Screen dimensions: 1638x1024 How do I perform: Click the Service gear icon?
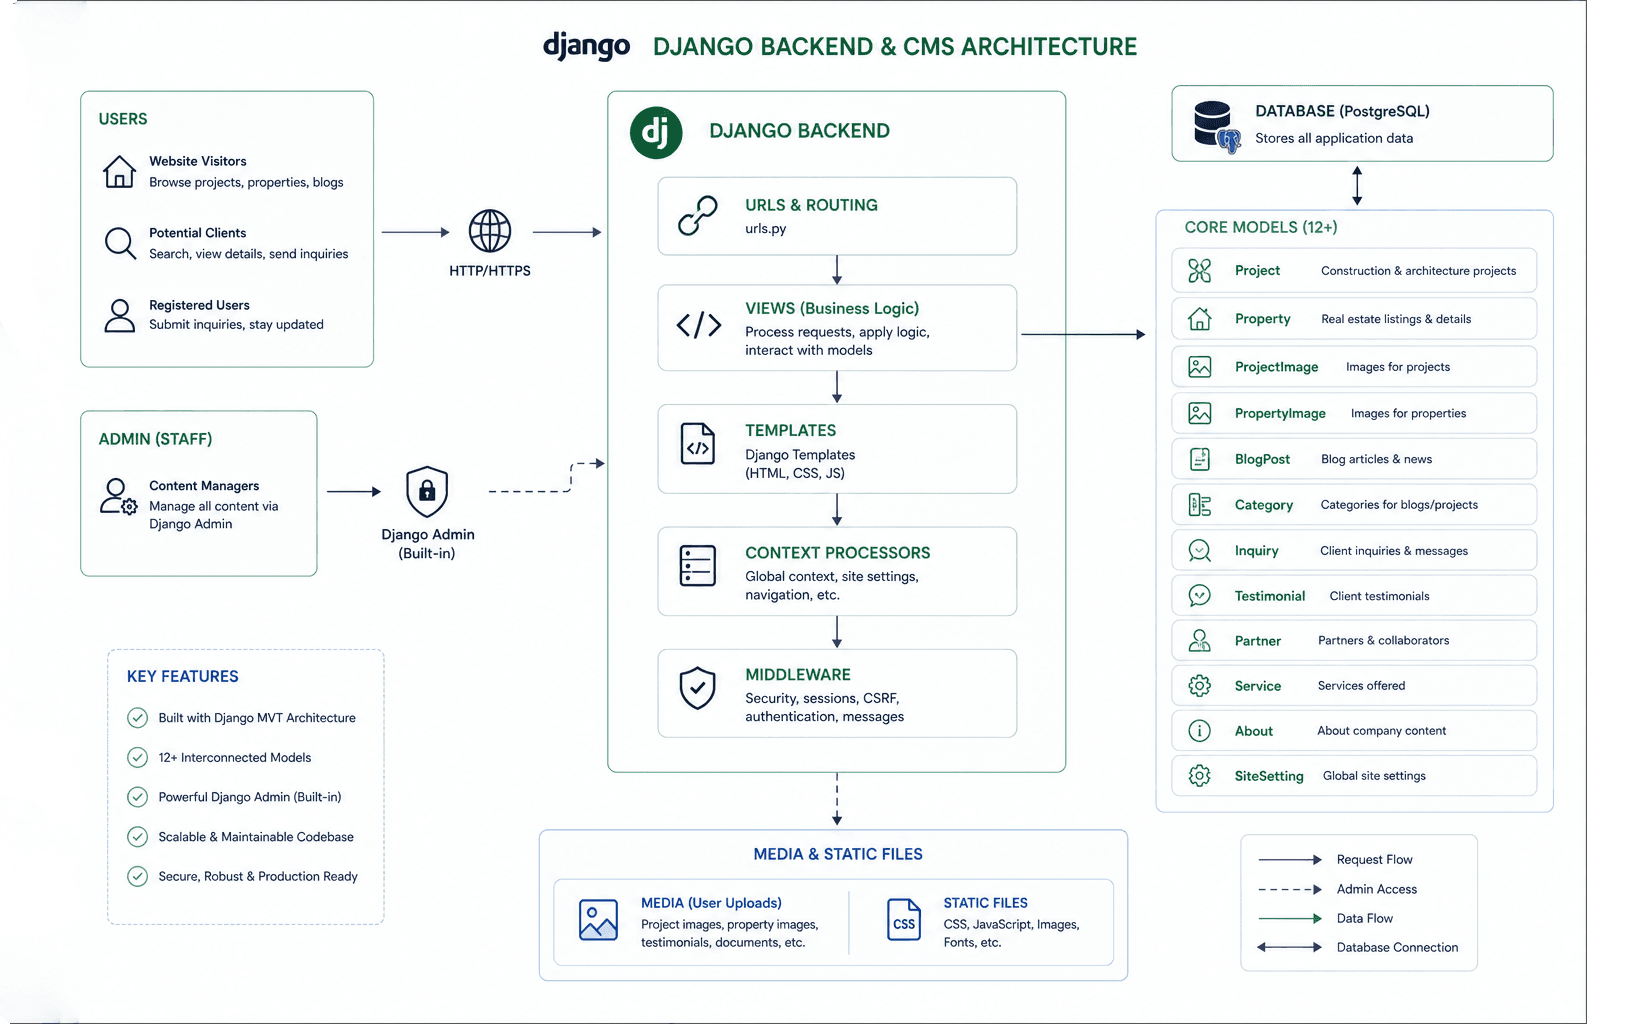(x=1200, y=686)
